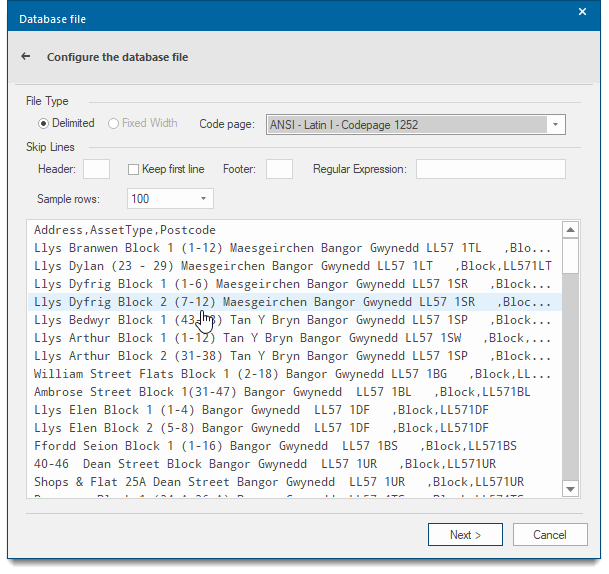Screen dimensions: 609x574
Task: Go back using the left arrow icon
Action: pos(26,56)
